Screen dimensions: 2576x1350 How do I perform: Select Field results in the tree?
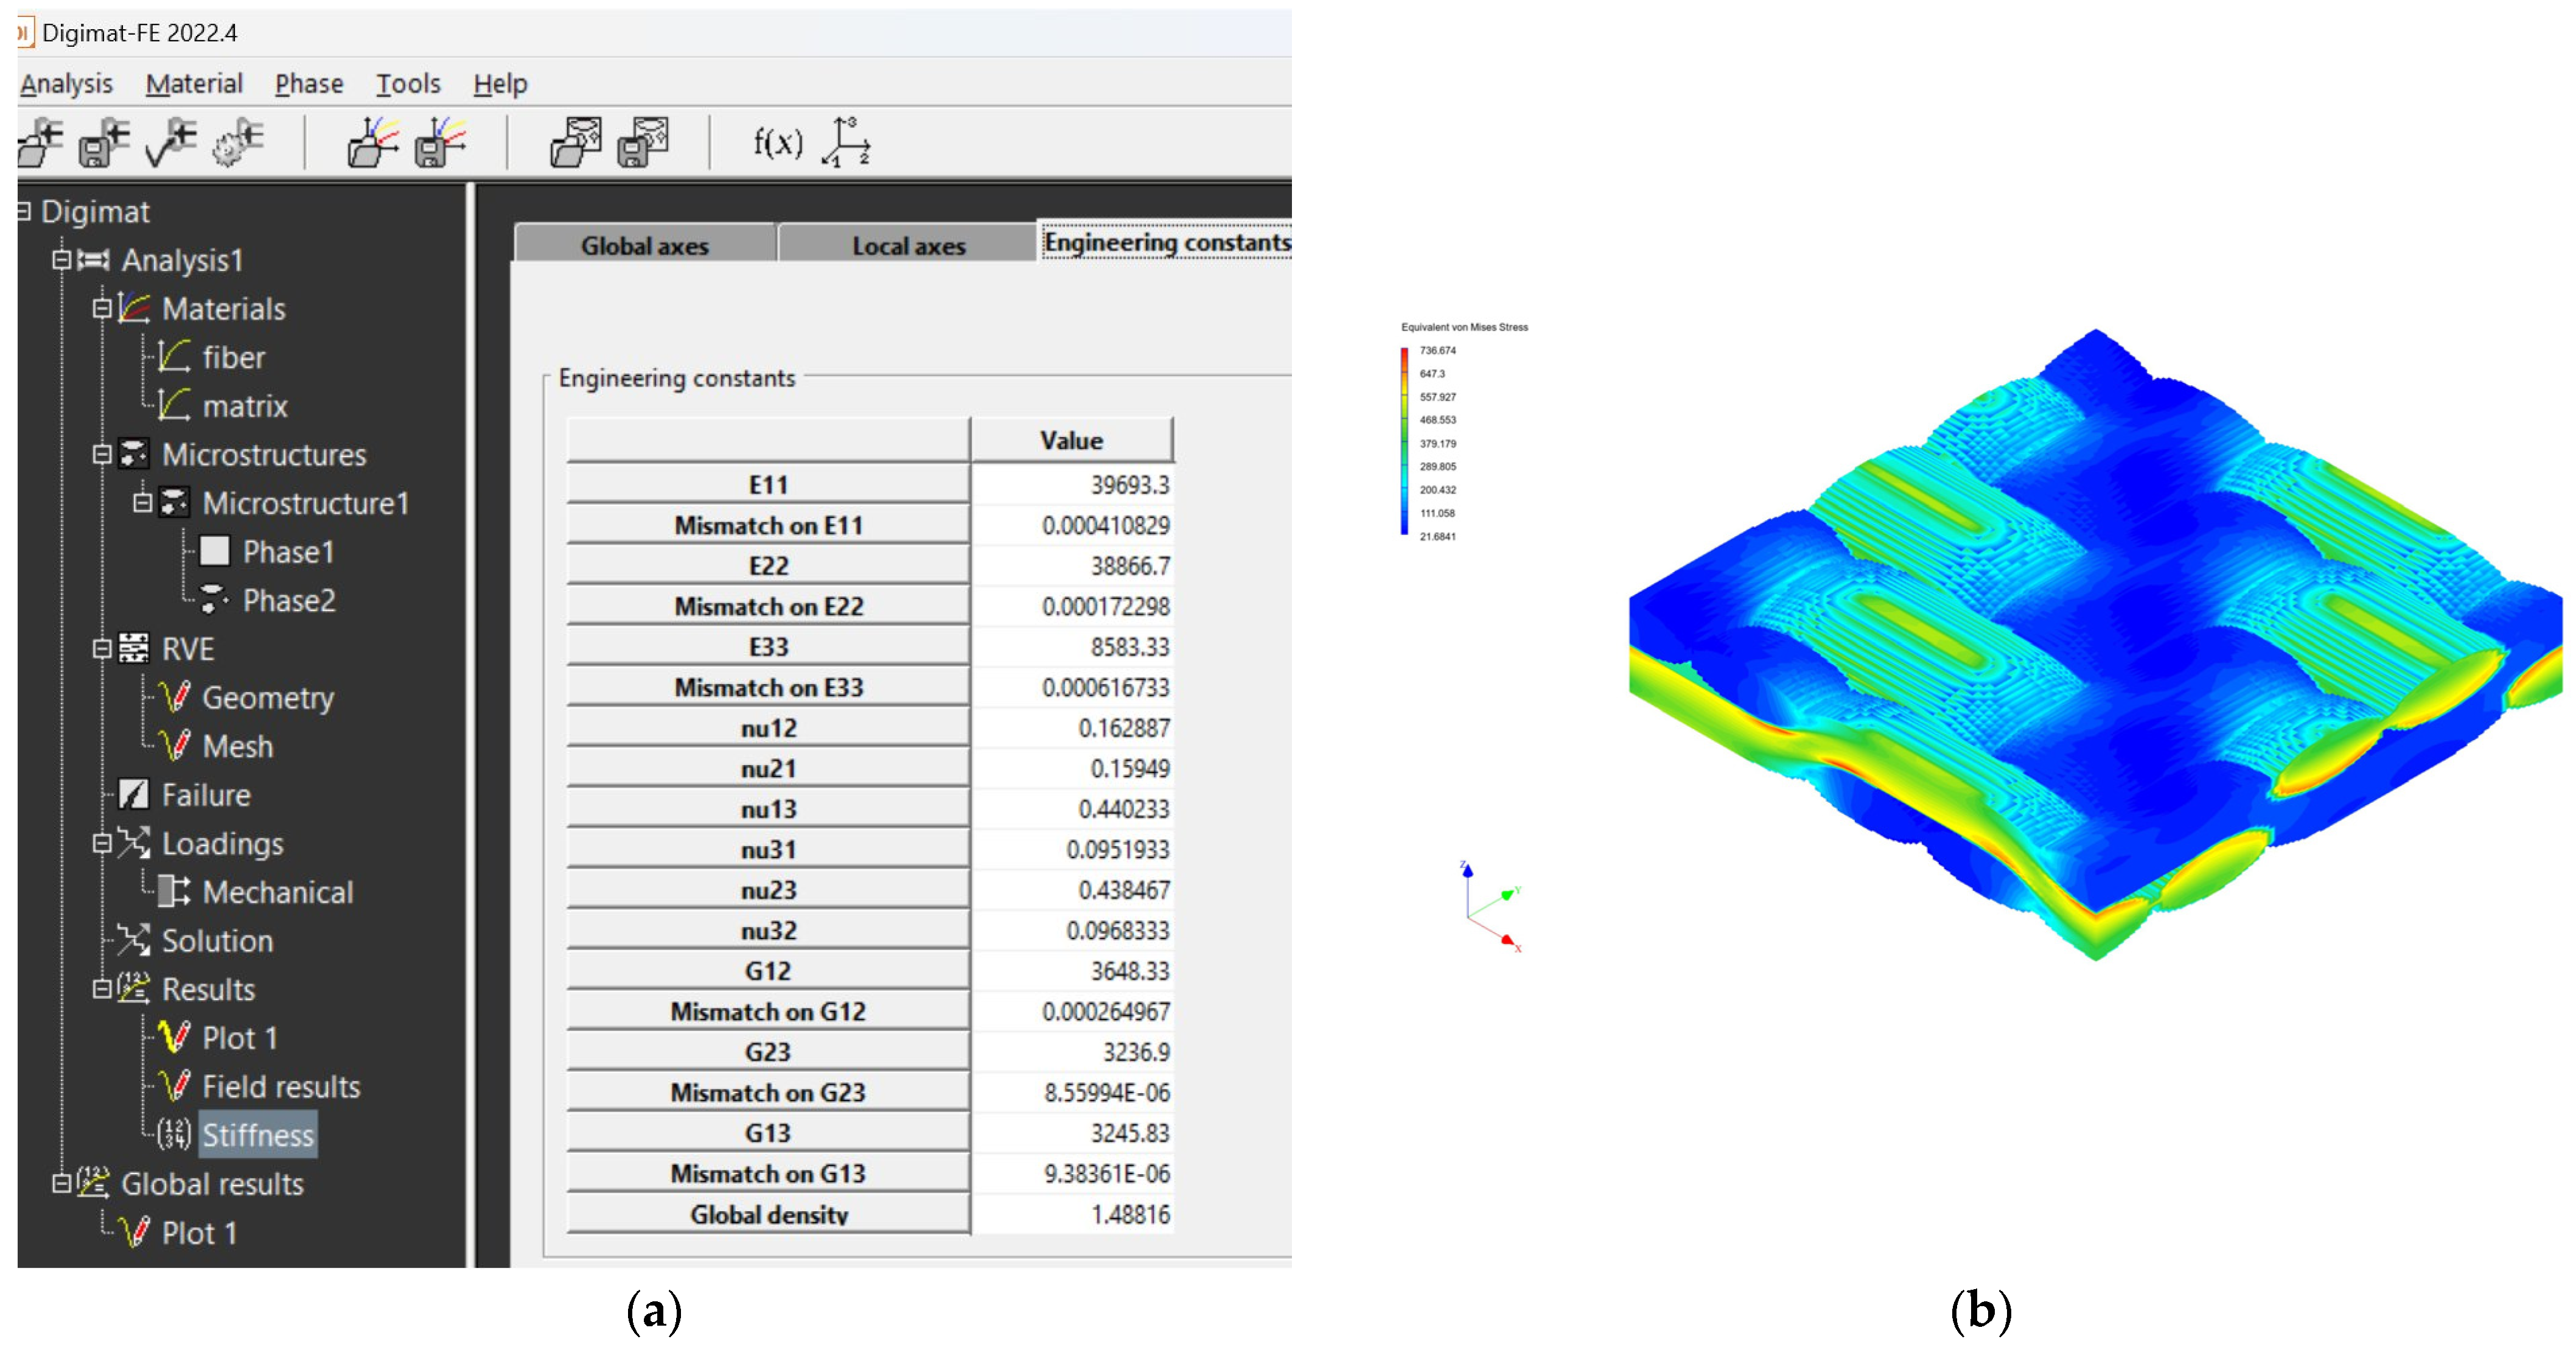[280, 1087]
